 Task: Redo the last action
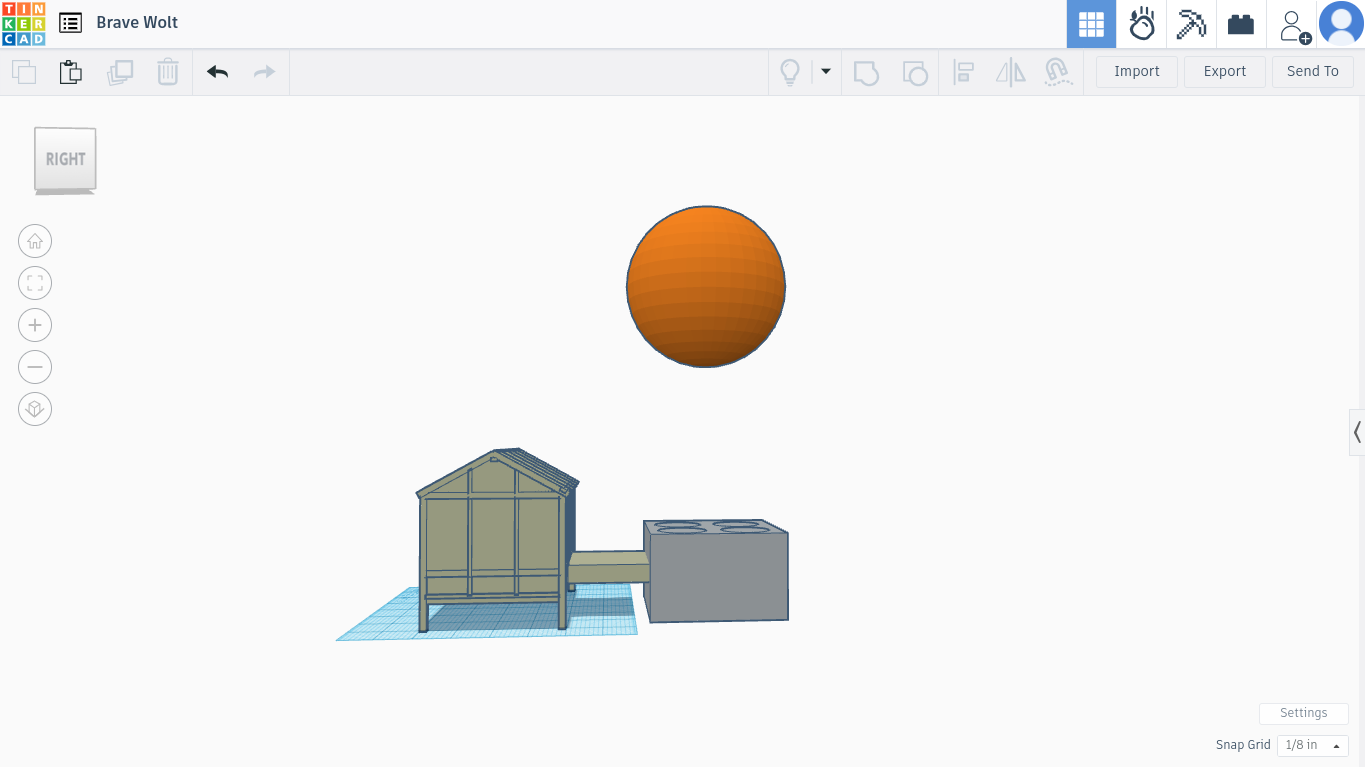tap(264, 72)
